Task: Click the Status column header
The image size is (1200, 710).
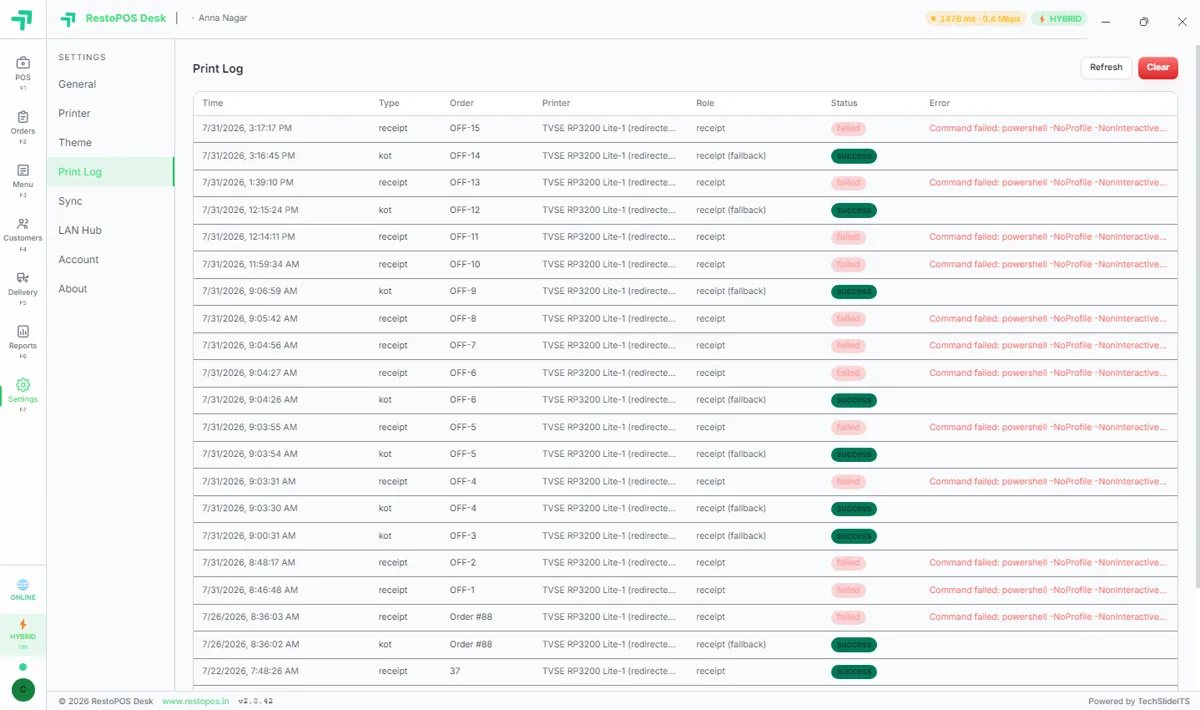Action: point(844,103)
